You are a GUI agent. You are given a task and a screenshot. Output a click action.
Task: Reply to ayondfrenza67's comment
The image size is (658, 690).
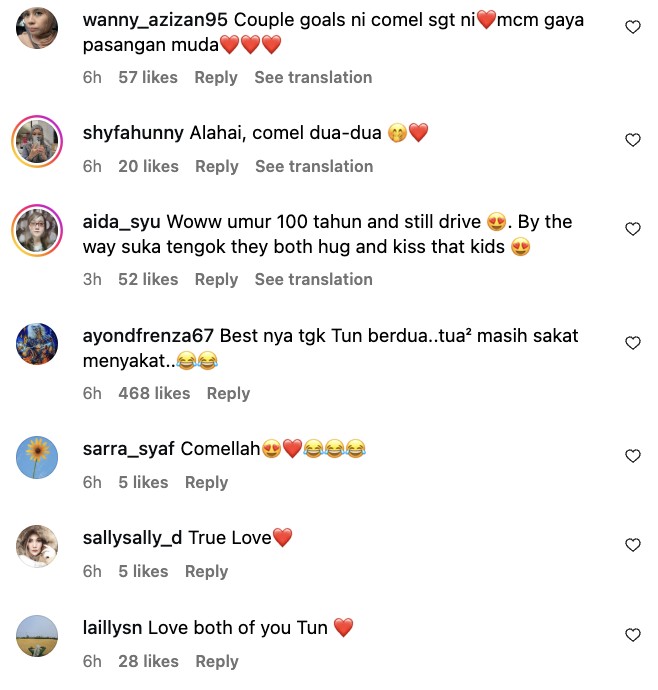[228, 393]
